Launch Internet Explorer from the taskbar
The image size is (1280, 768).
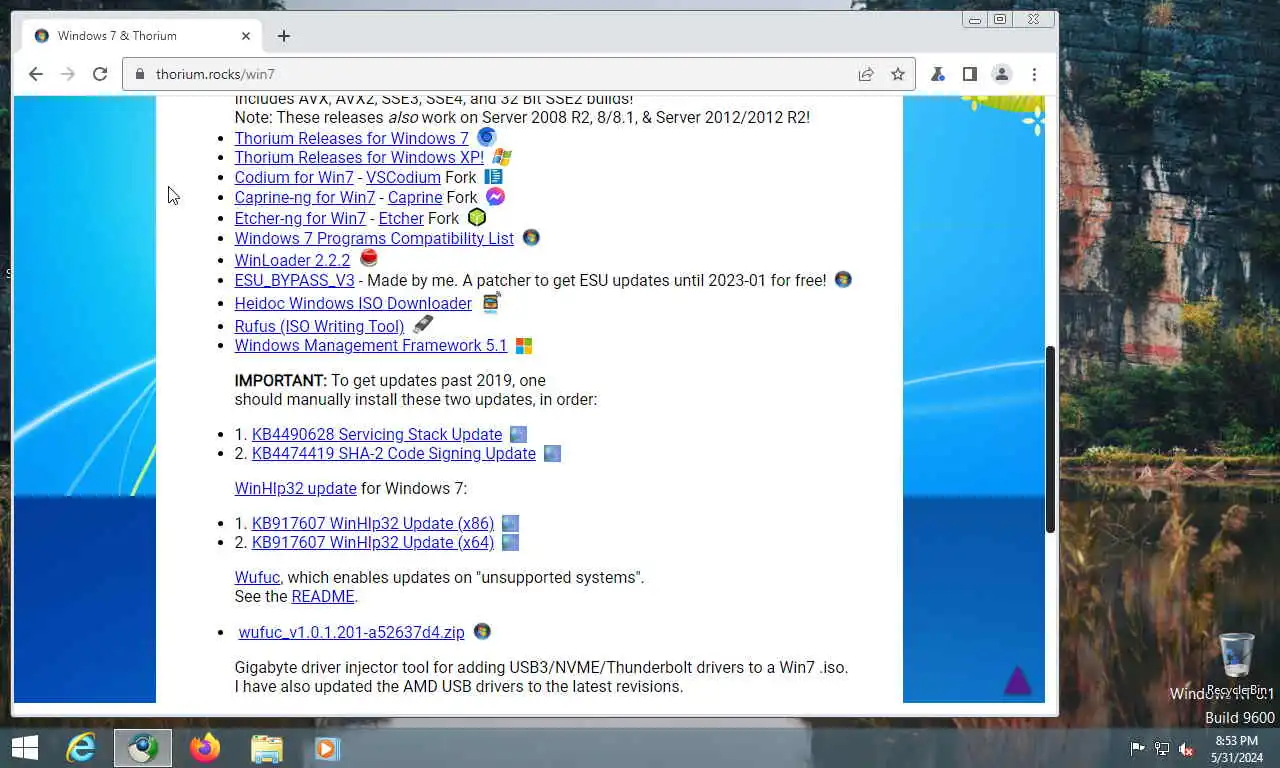point(80,748)
